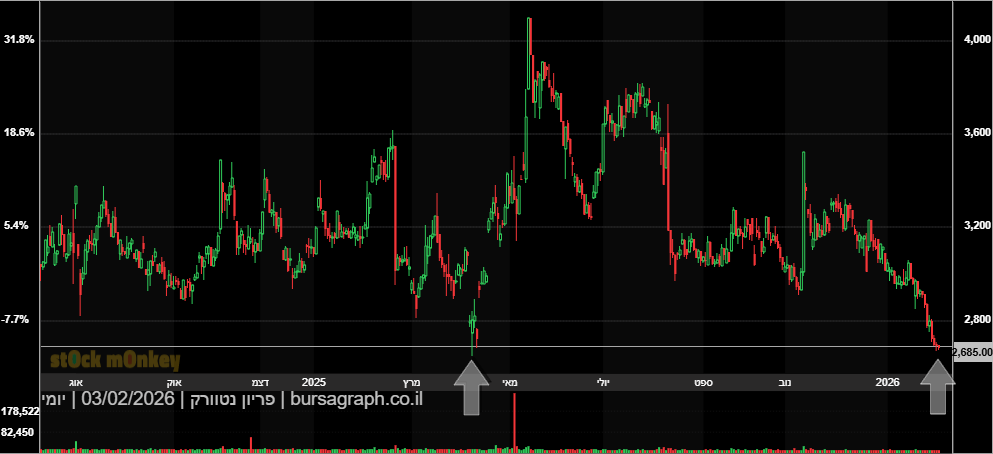Click the 178,522 volume axis label

pyautogui.click(x=20, y=411)
